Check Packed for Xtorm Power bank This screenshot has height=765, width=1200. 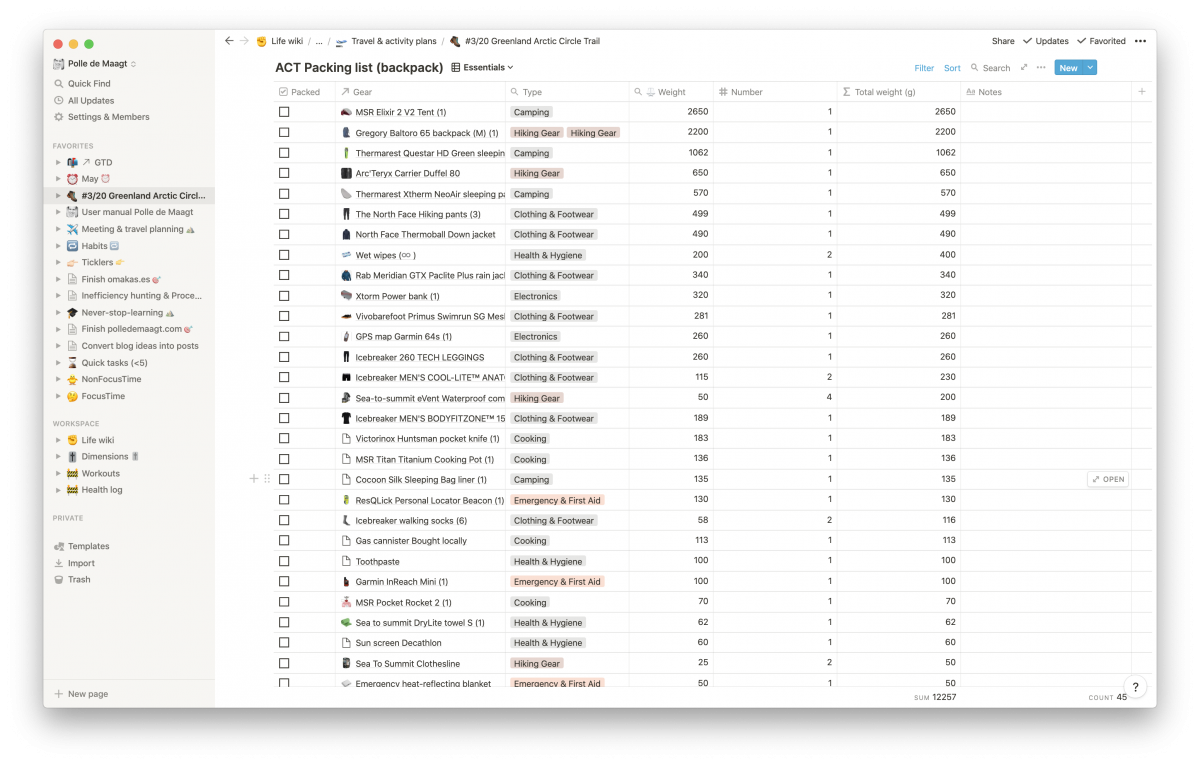(284, 296)
